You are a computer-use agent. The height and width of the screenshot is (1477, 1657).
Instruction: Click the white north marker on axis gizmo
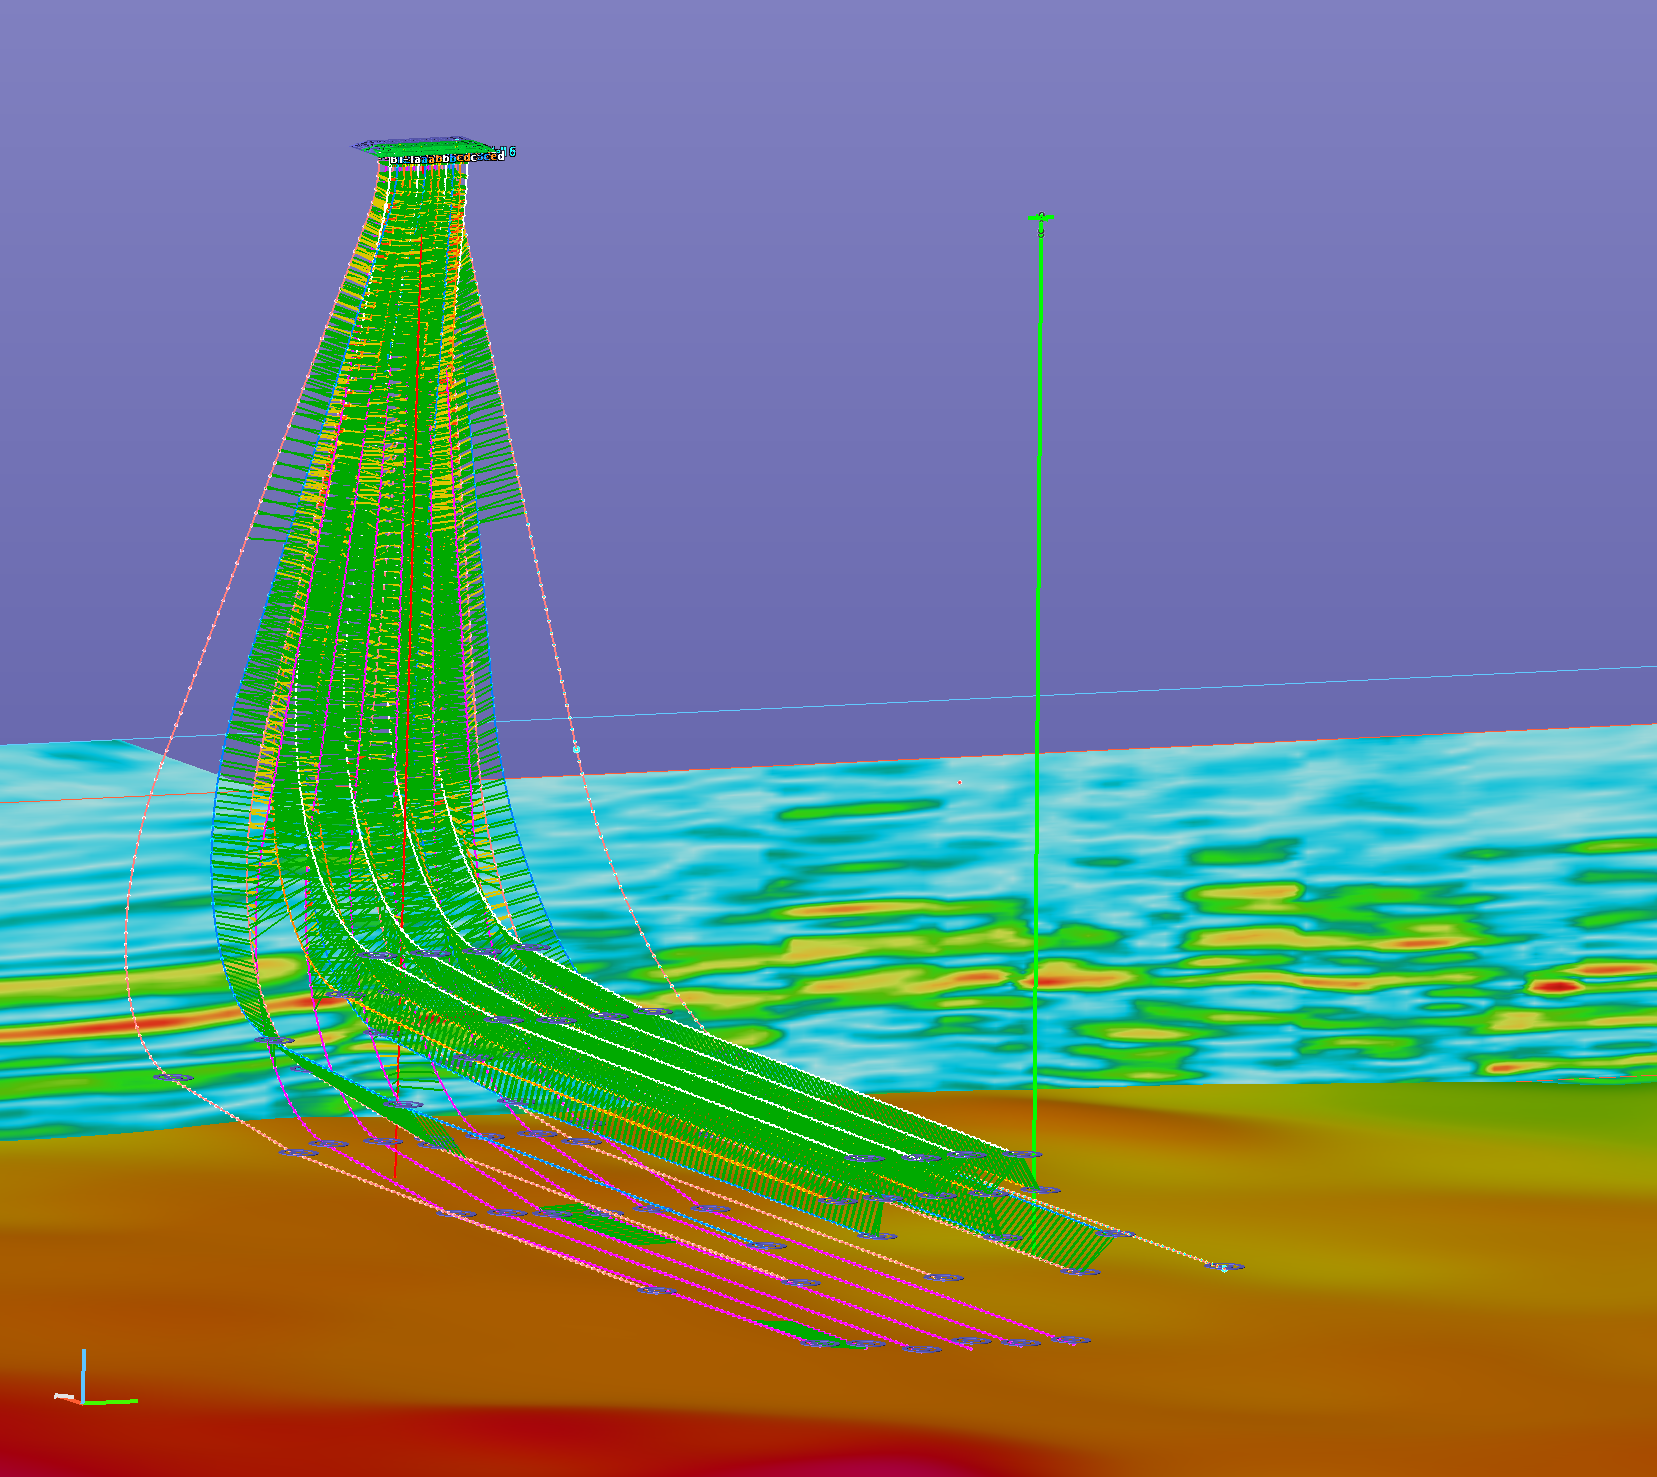click(x=63, y=1396)
